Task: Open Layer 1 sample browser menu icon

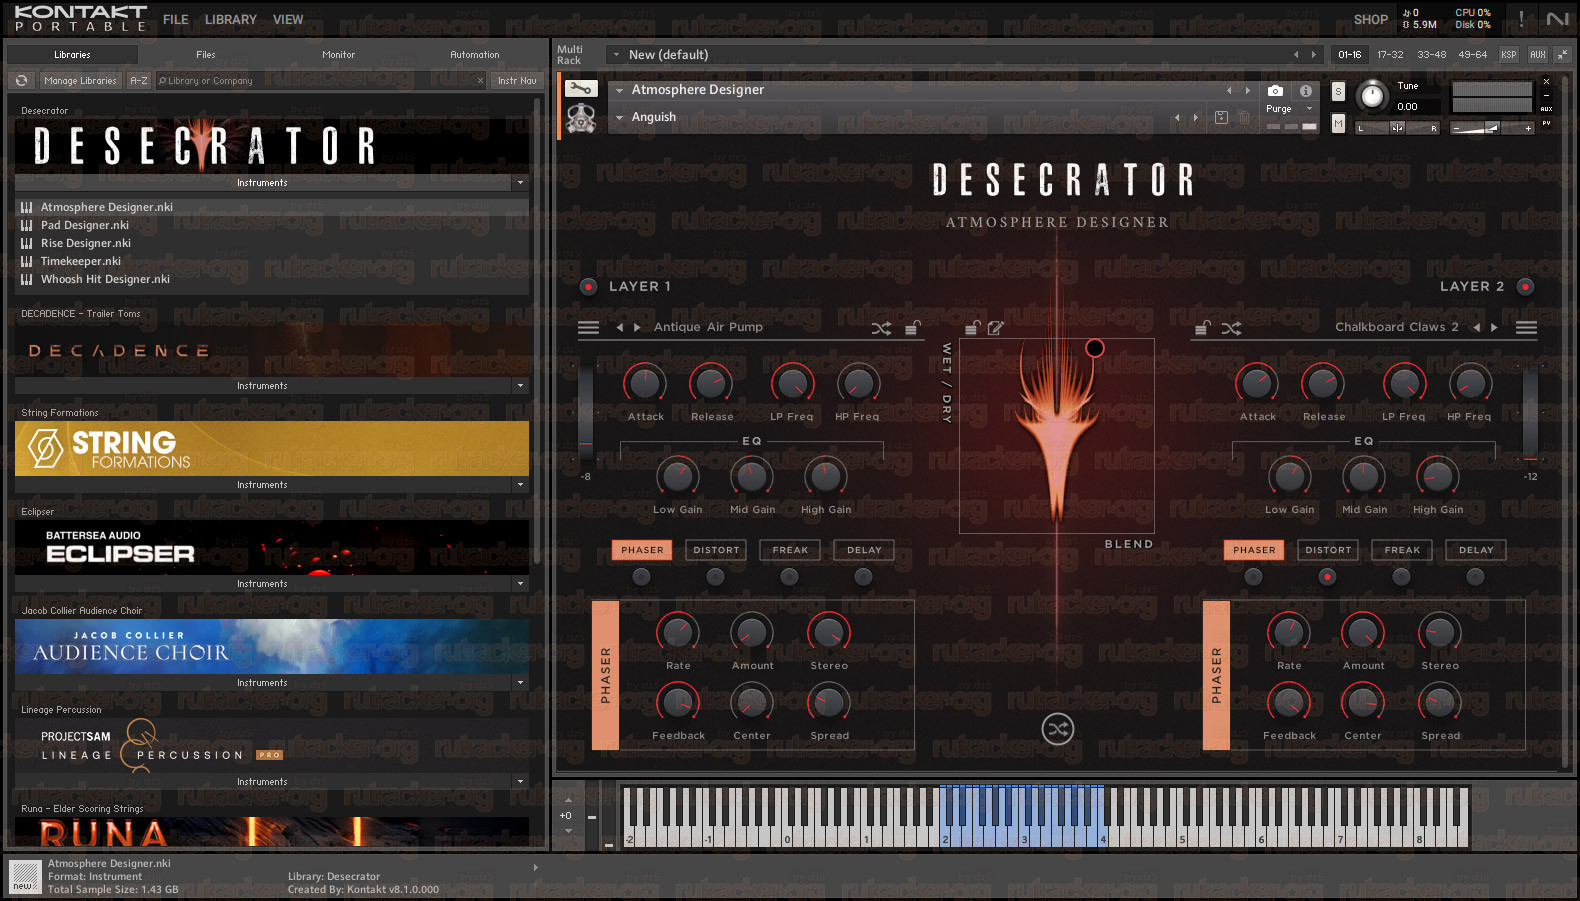Action: (x=589, y=327)
